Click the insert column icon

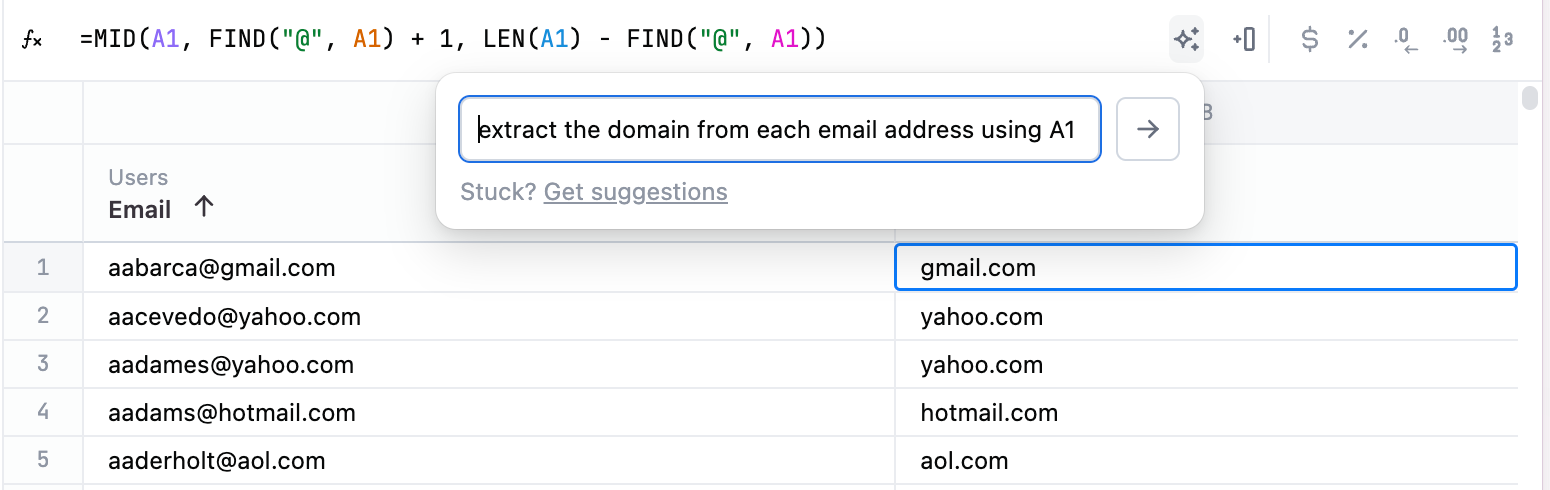point(1244,40)
